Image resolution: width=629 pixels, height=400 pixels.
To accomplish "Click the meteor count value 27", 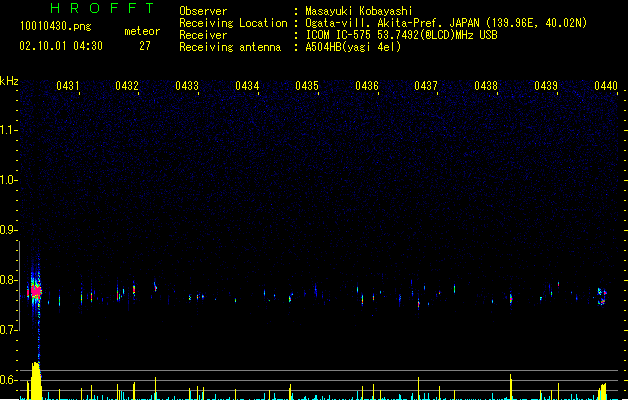I will [x=145, y=46].
